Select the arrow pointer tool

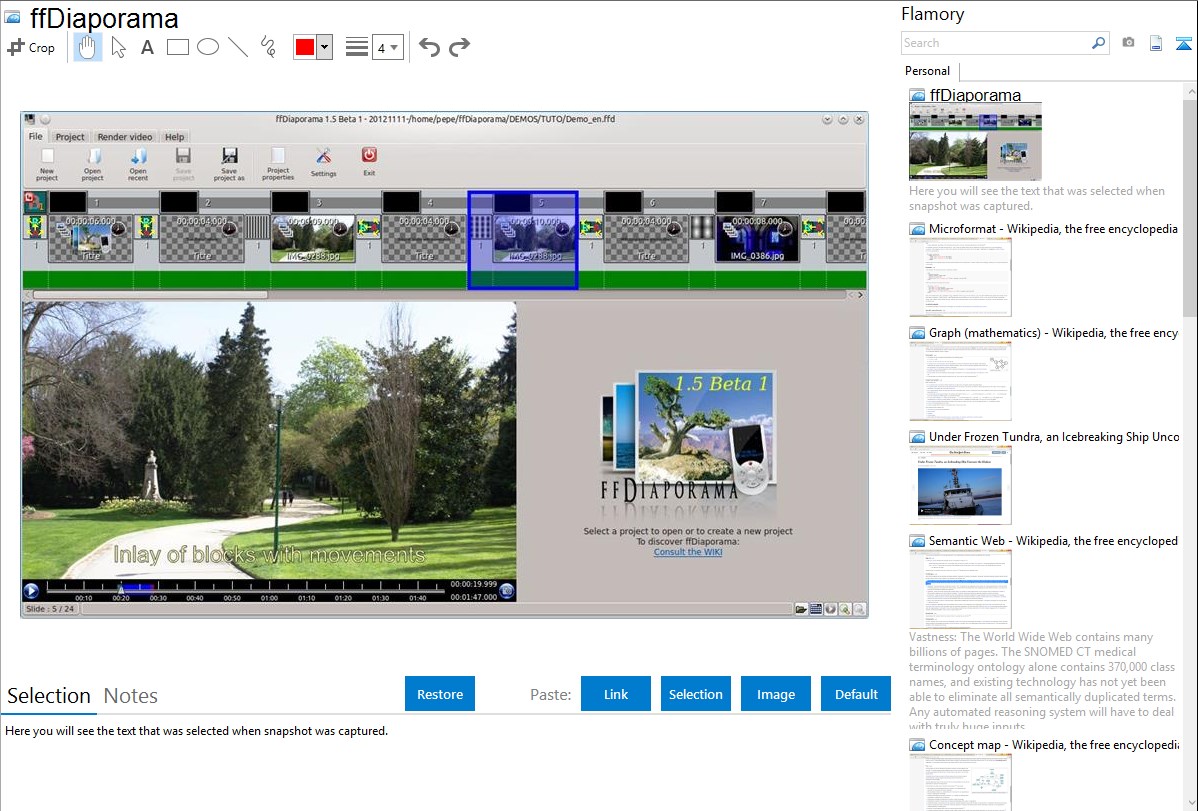118,47
